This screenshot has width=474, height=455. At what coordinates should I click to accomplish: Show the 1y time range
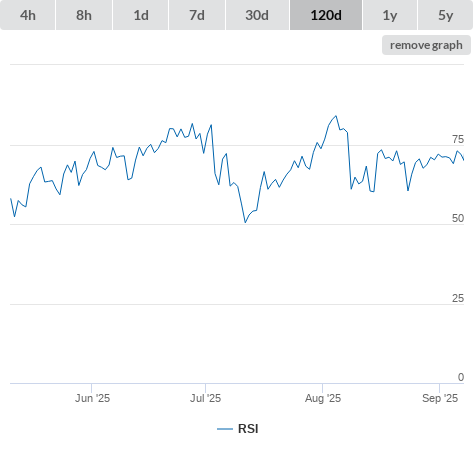390,15
